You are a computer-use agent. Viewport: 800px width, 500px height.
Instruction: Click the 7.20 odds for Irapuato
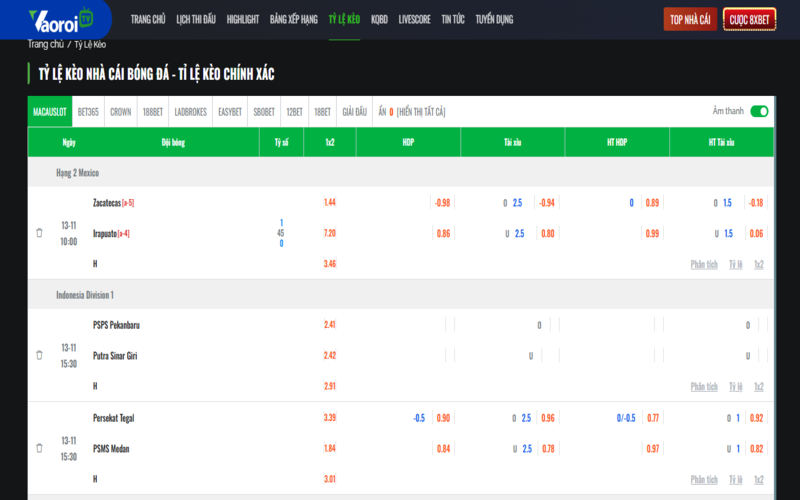(x=330, y=233)
